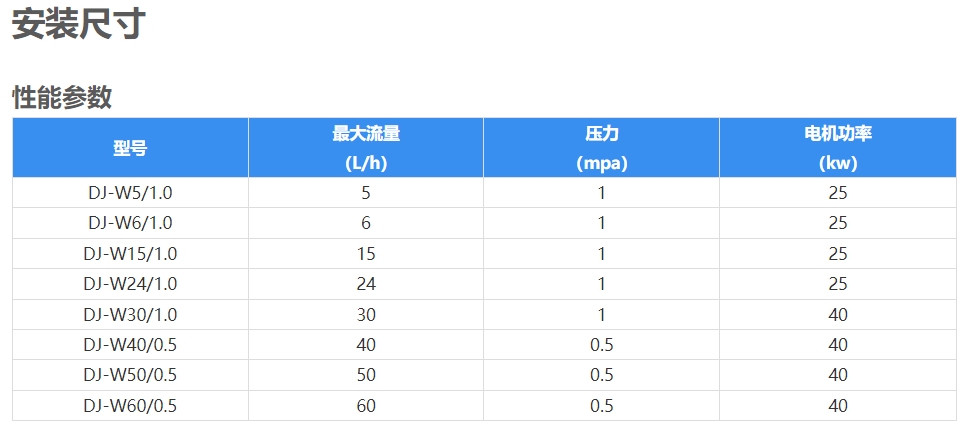Click max flow value 15
Viewport: 963px width, 434px height.
point(366,254)
